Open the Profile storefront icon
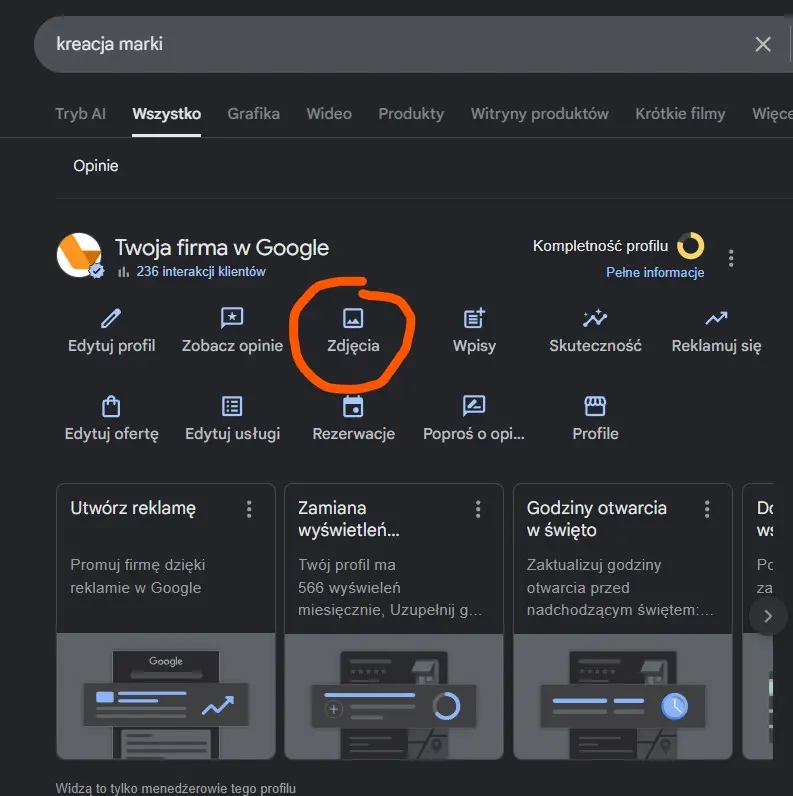The width and height of the screenshot is (793, 796). (x=595, y=406)
